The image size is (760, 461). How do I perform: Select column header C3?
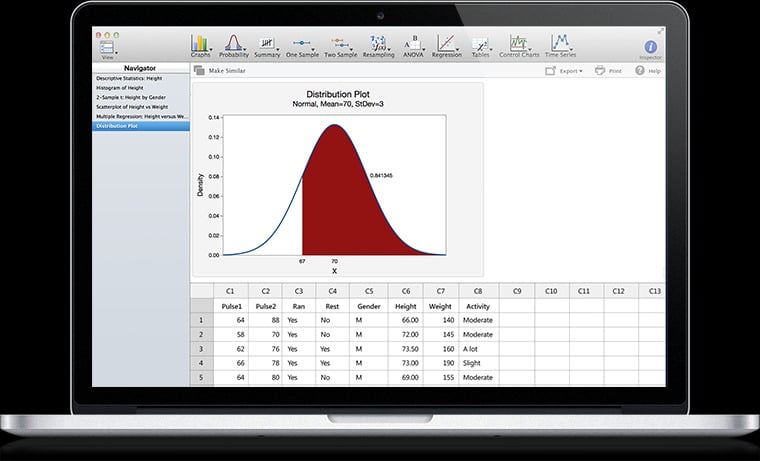coord(299,291)
